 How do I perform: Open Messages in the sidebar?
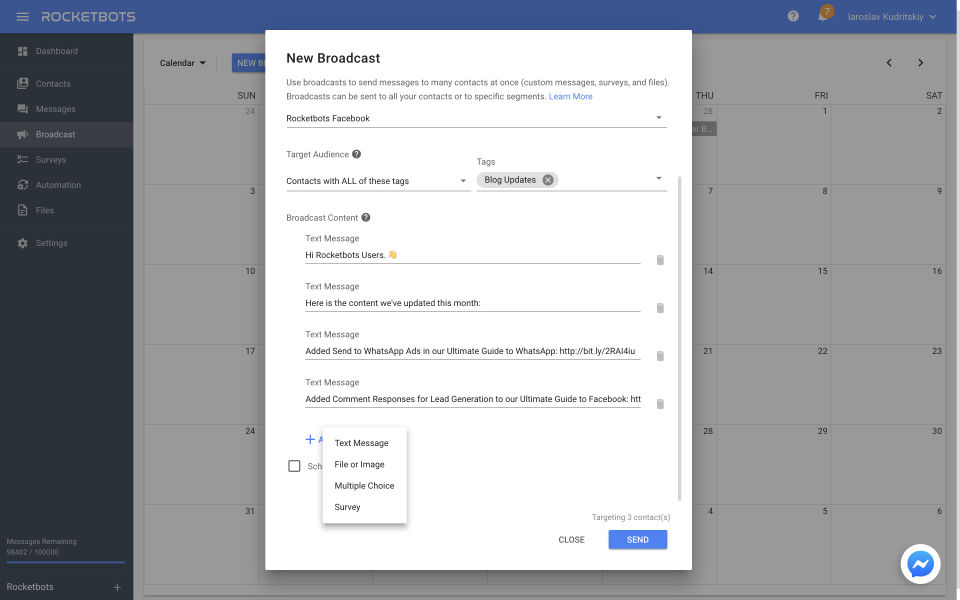click(x=66, y=109)
